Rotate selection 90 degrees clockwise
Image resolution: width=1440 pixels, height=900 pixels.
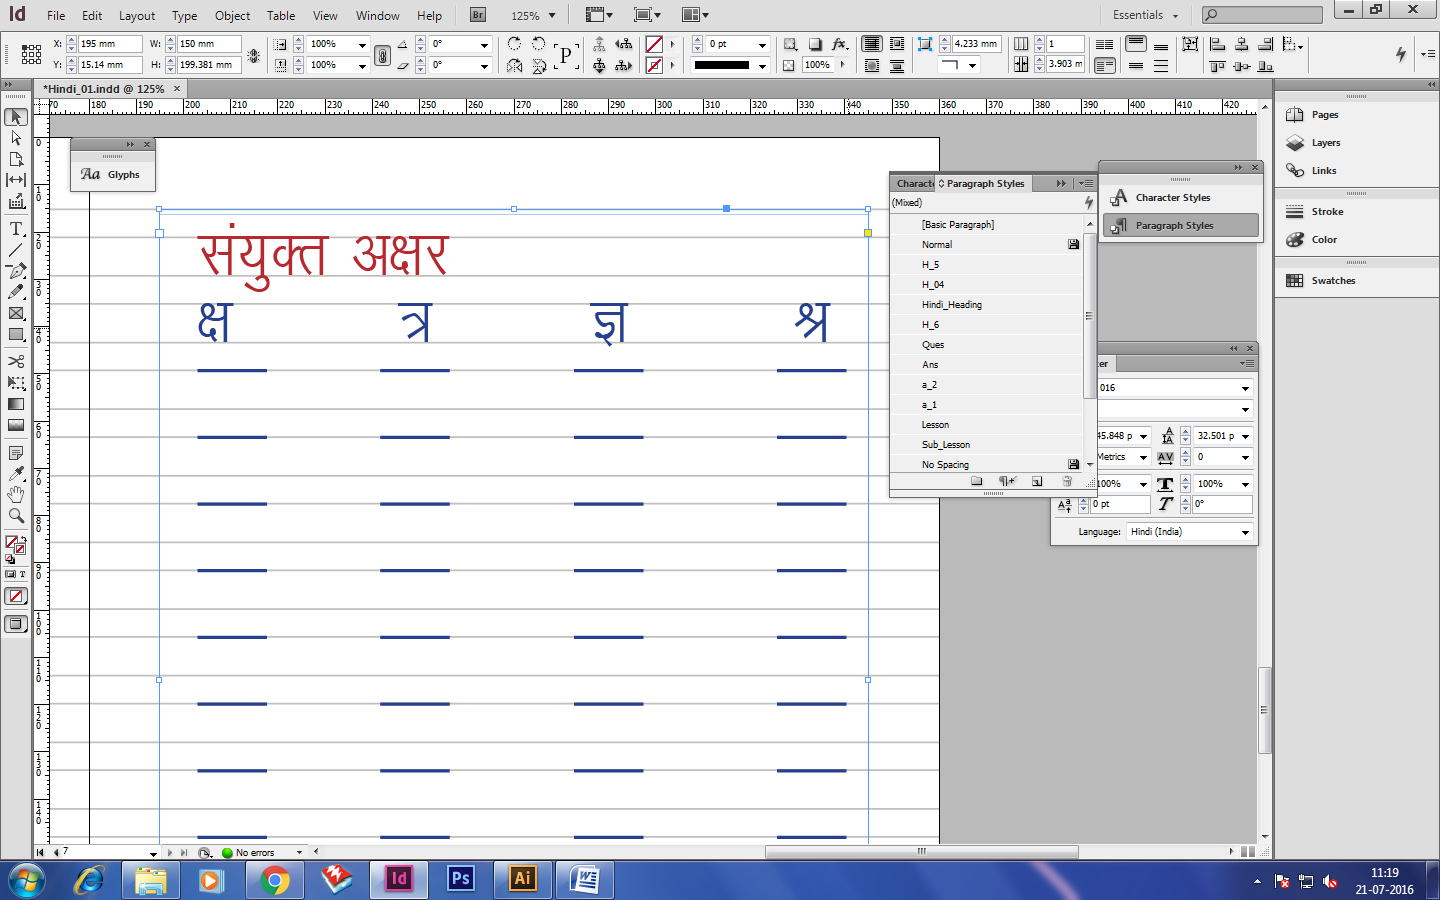tap(514, 44)
